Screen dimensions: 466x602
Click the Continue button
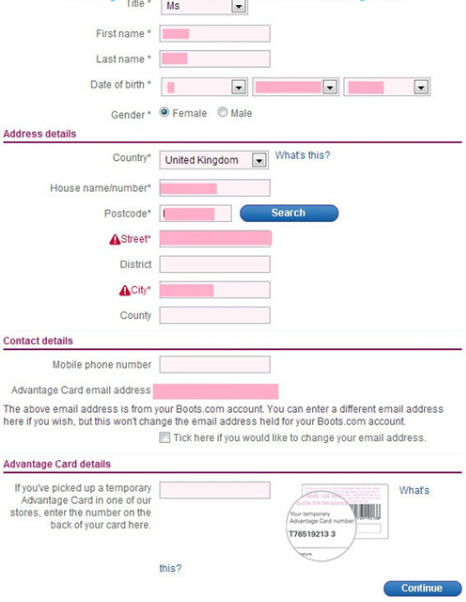coord(423,588)
